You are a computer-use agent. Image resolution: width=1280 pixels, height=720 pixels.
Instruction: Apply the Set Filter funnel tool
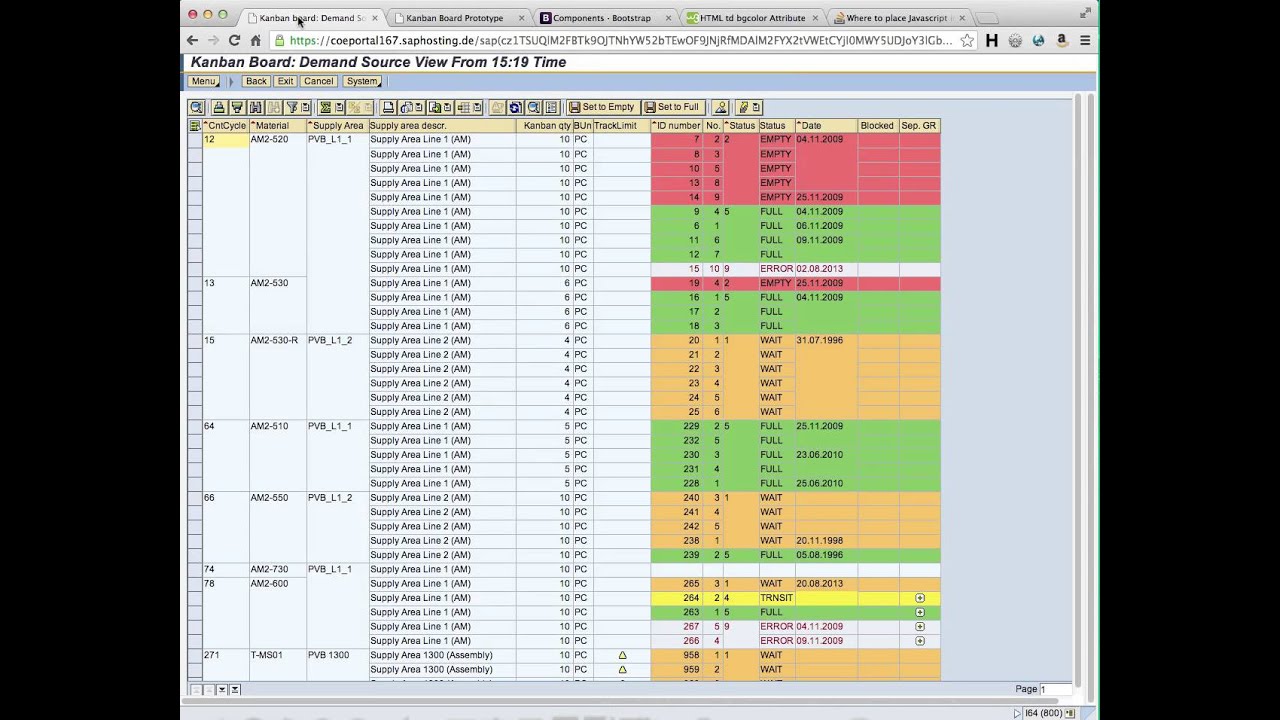pos(291,107)
